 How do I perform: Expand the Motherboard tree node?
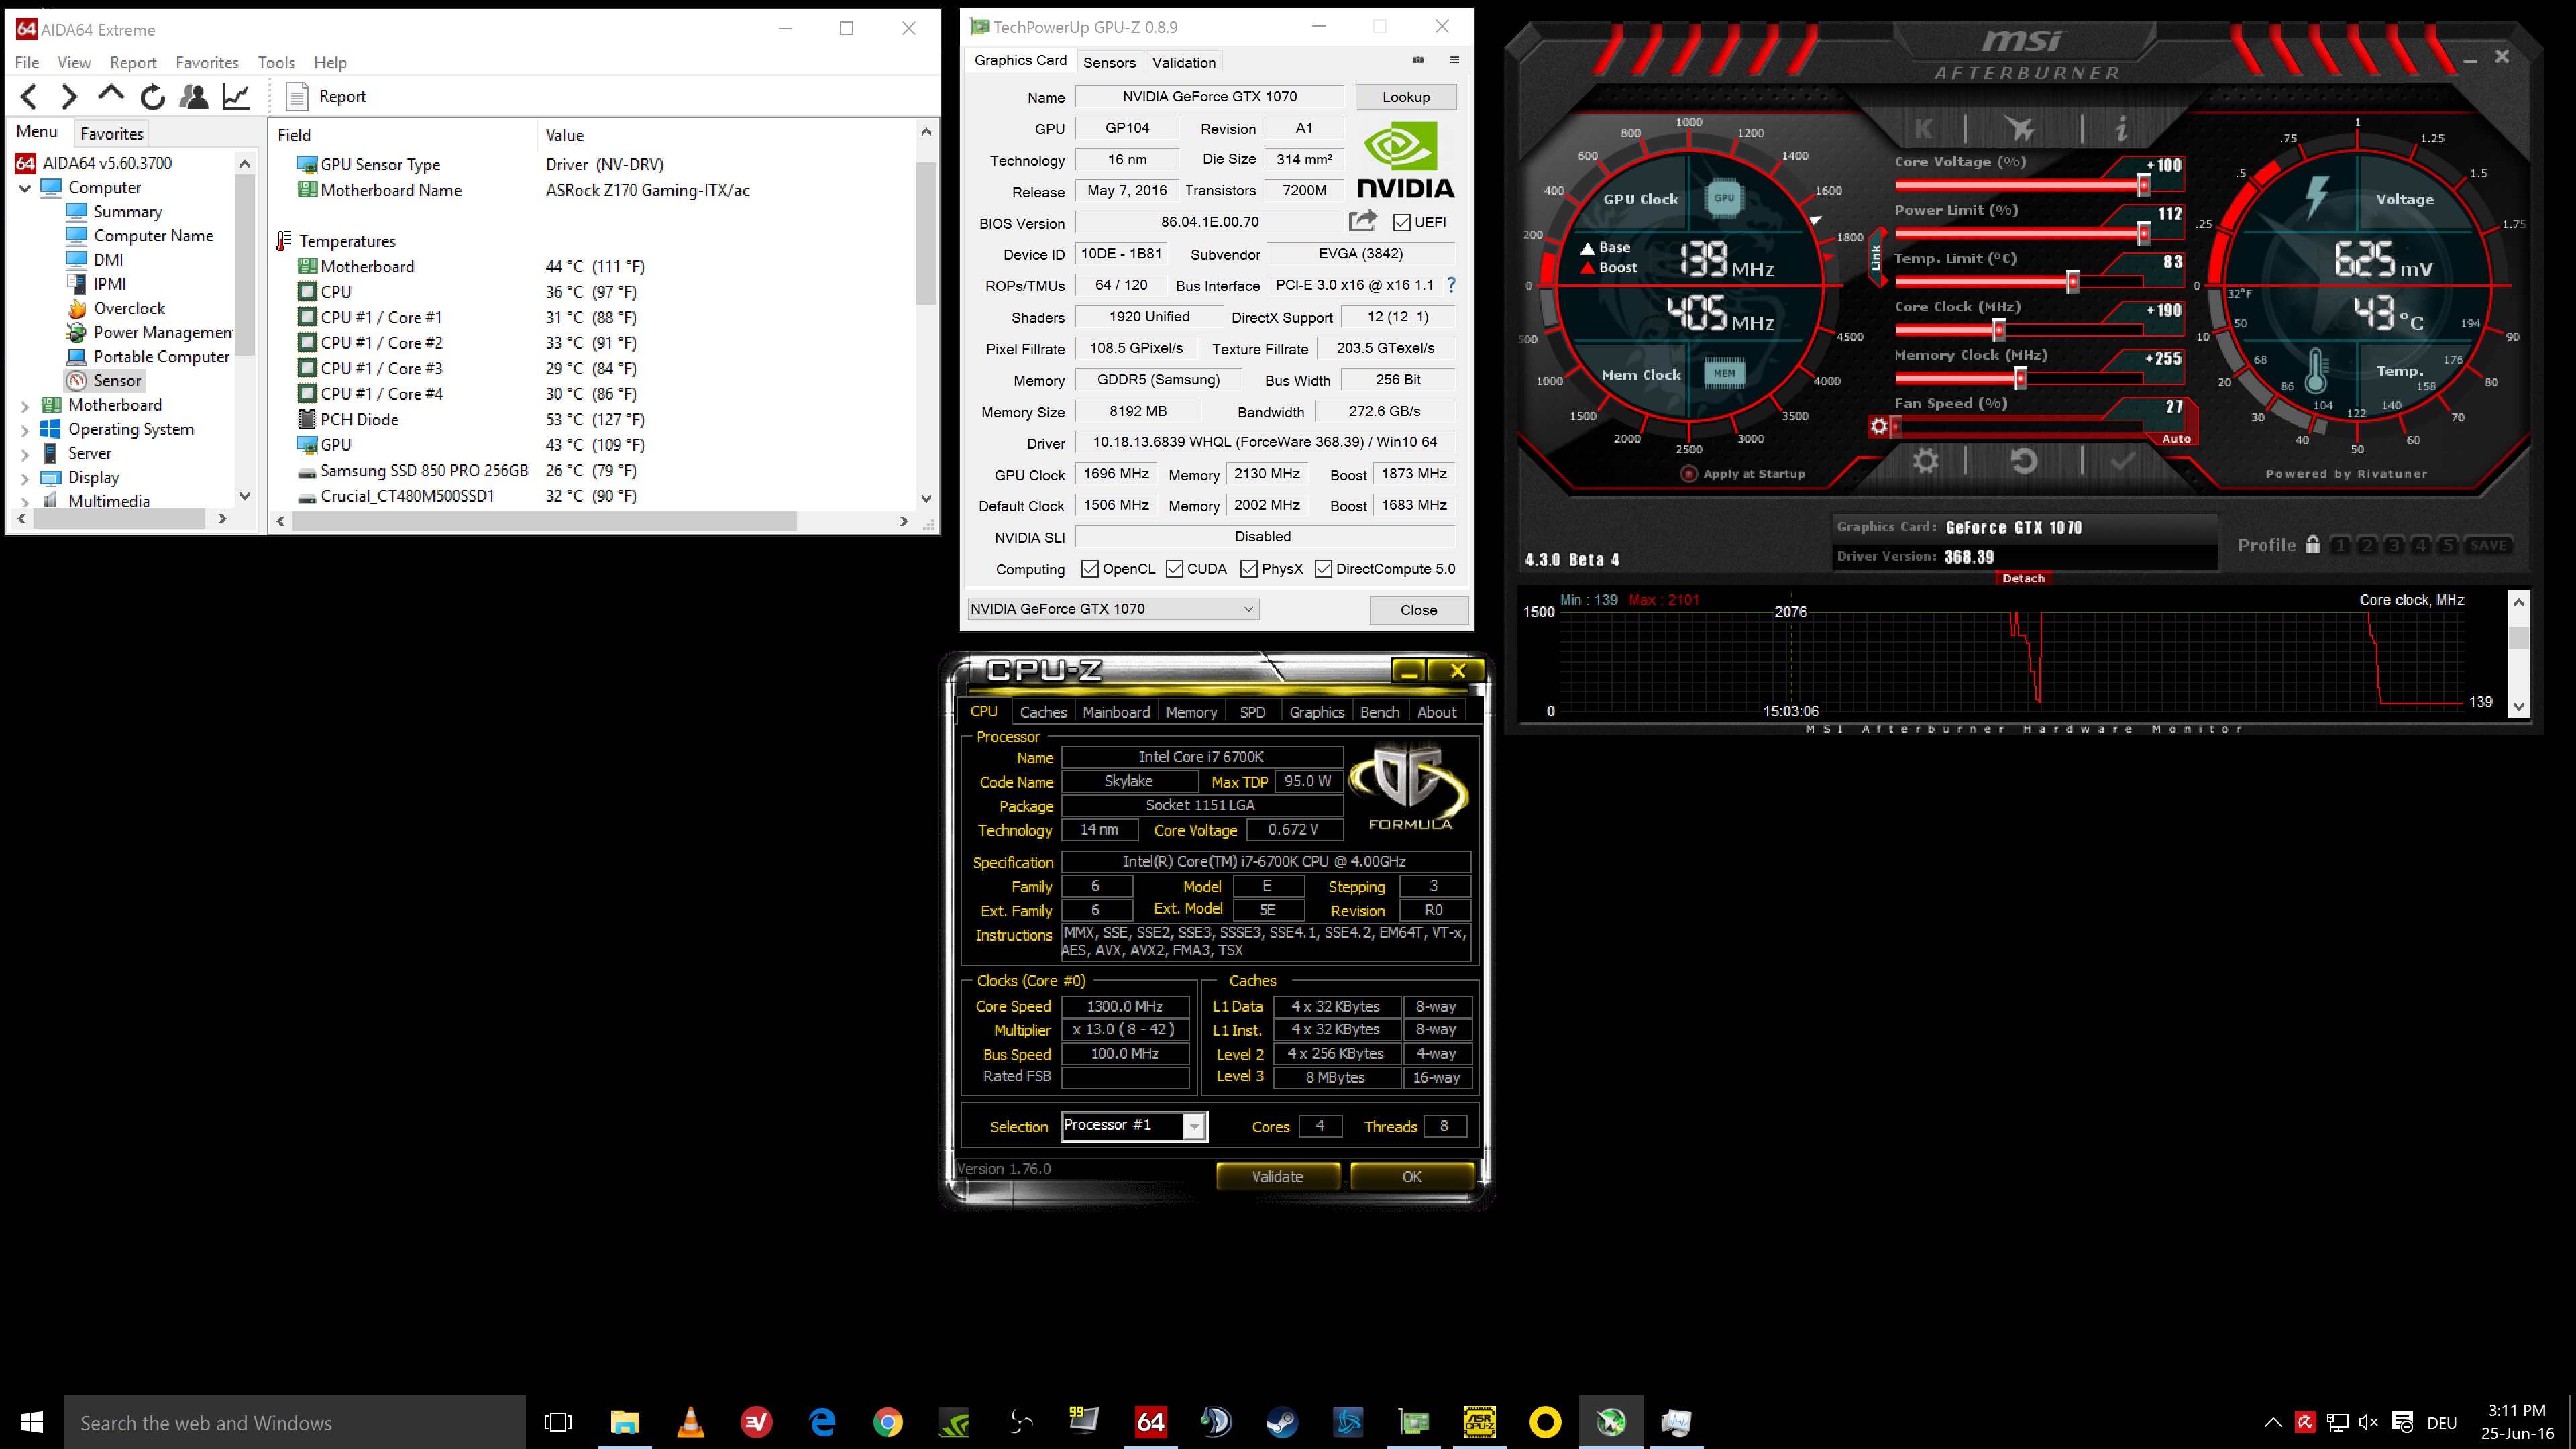click(x=25, y=406)
